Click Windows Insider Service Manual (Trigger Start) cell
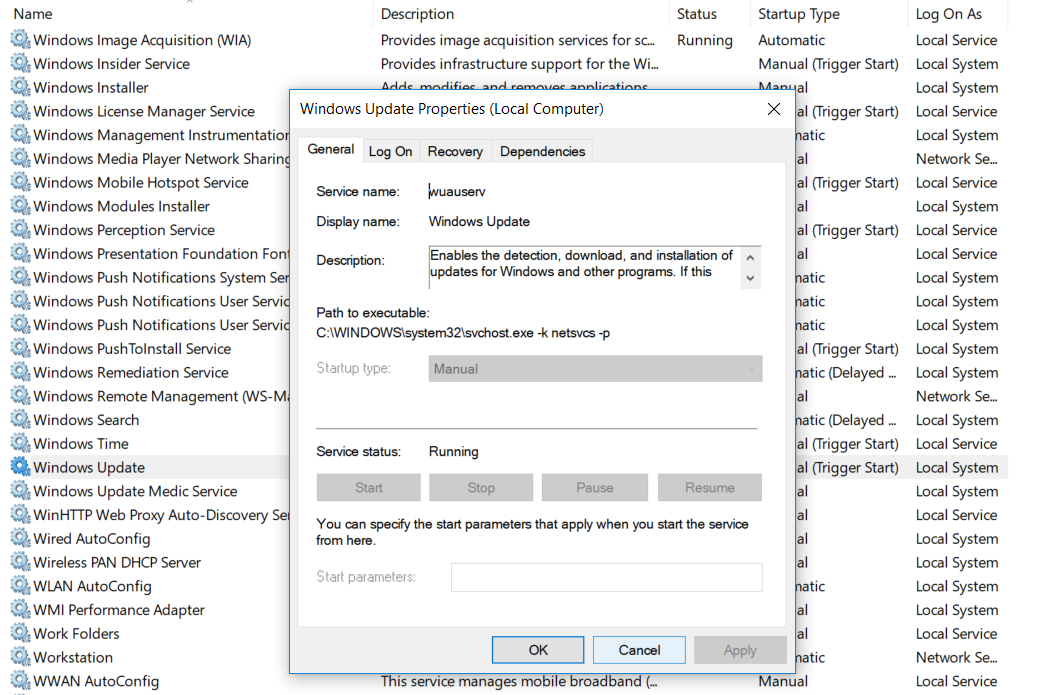This screenshot has height=695, width=1054. pos(828,64)
